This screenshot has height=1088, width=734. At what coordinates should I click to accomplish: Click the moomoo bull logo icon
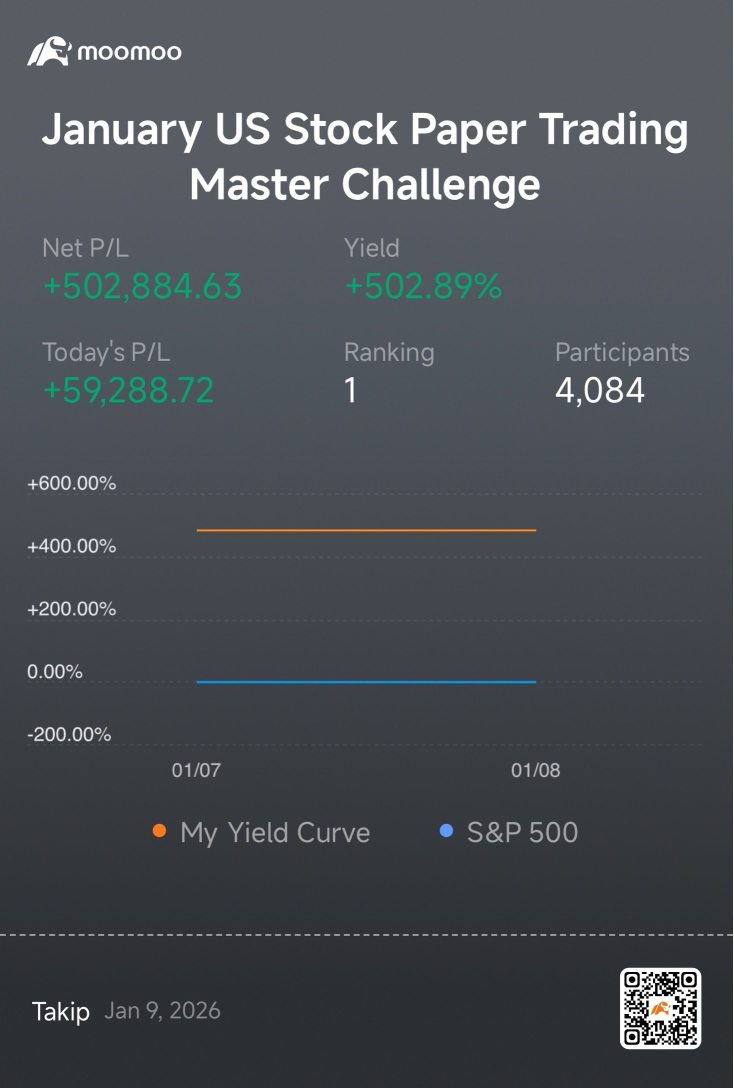[49, 51]
